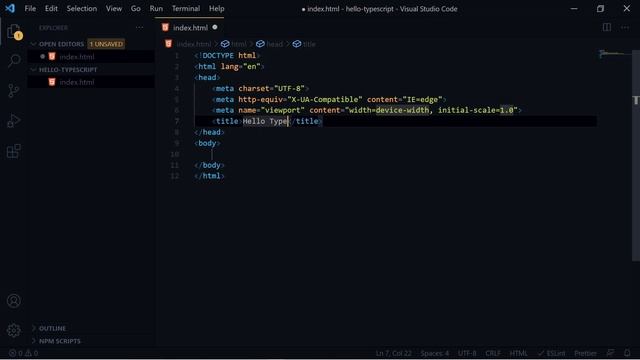Click line number 10 in gutter

click(x=175, y=154)
